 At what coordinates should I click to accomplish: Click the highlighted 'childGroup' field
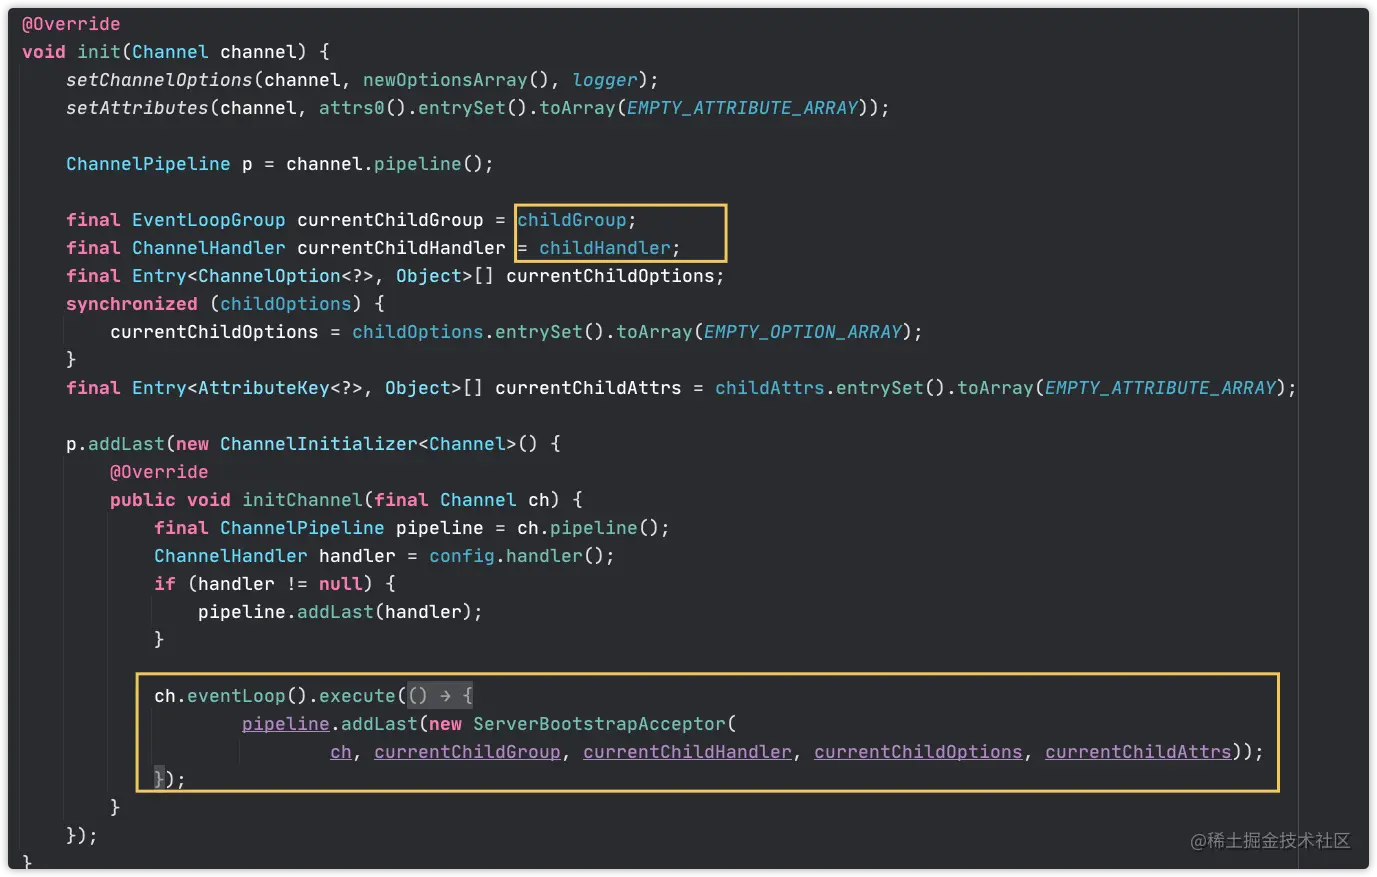(x=572, y=220)
